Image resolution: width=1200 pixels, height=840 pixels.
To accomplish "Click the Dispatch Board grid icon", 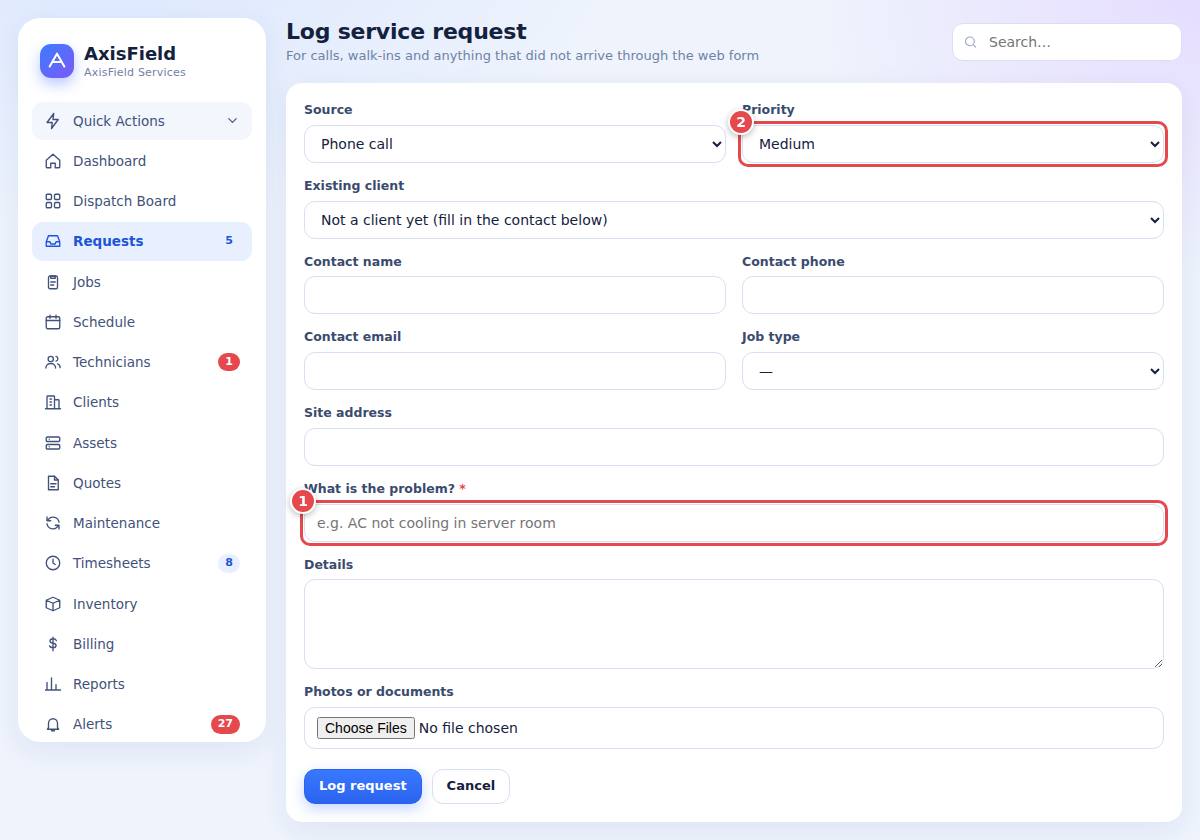I will [53, 201].
